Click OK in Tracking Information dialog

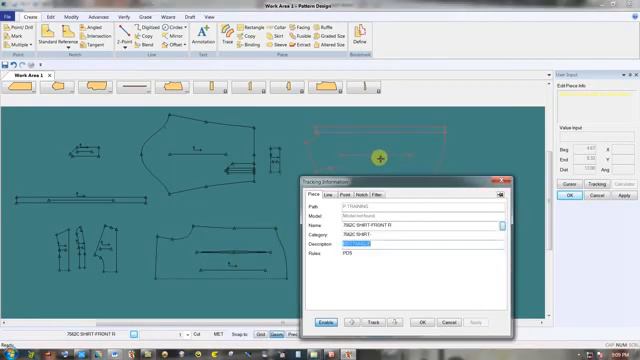pos(422,322)
